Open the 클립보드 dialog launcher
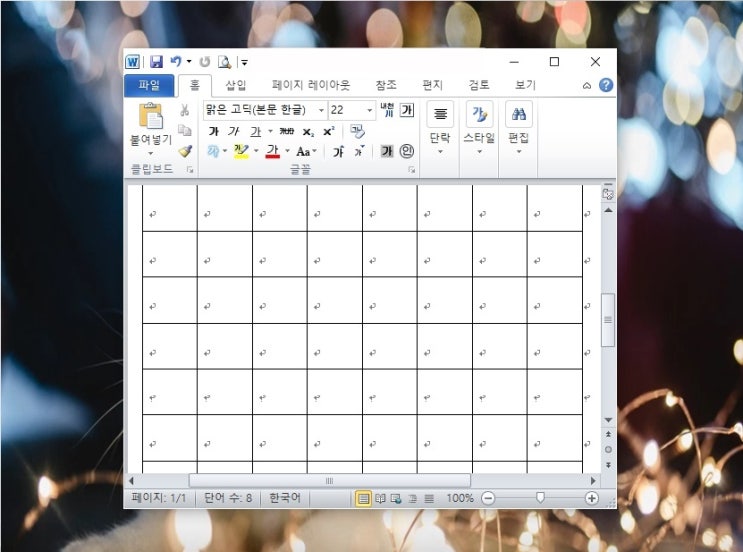 point(190,170)
